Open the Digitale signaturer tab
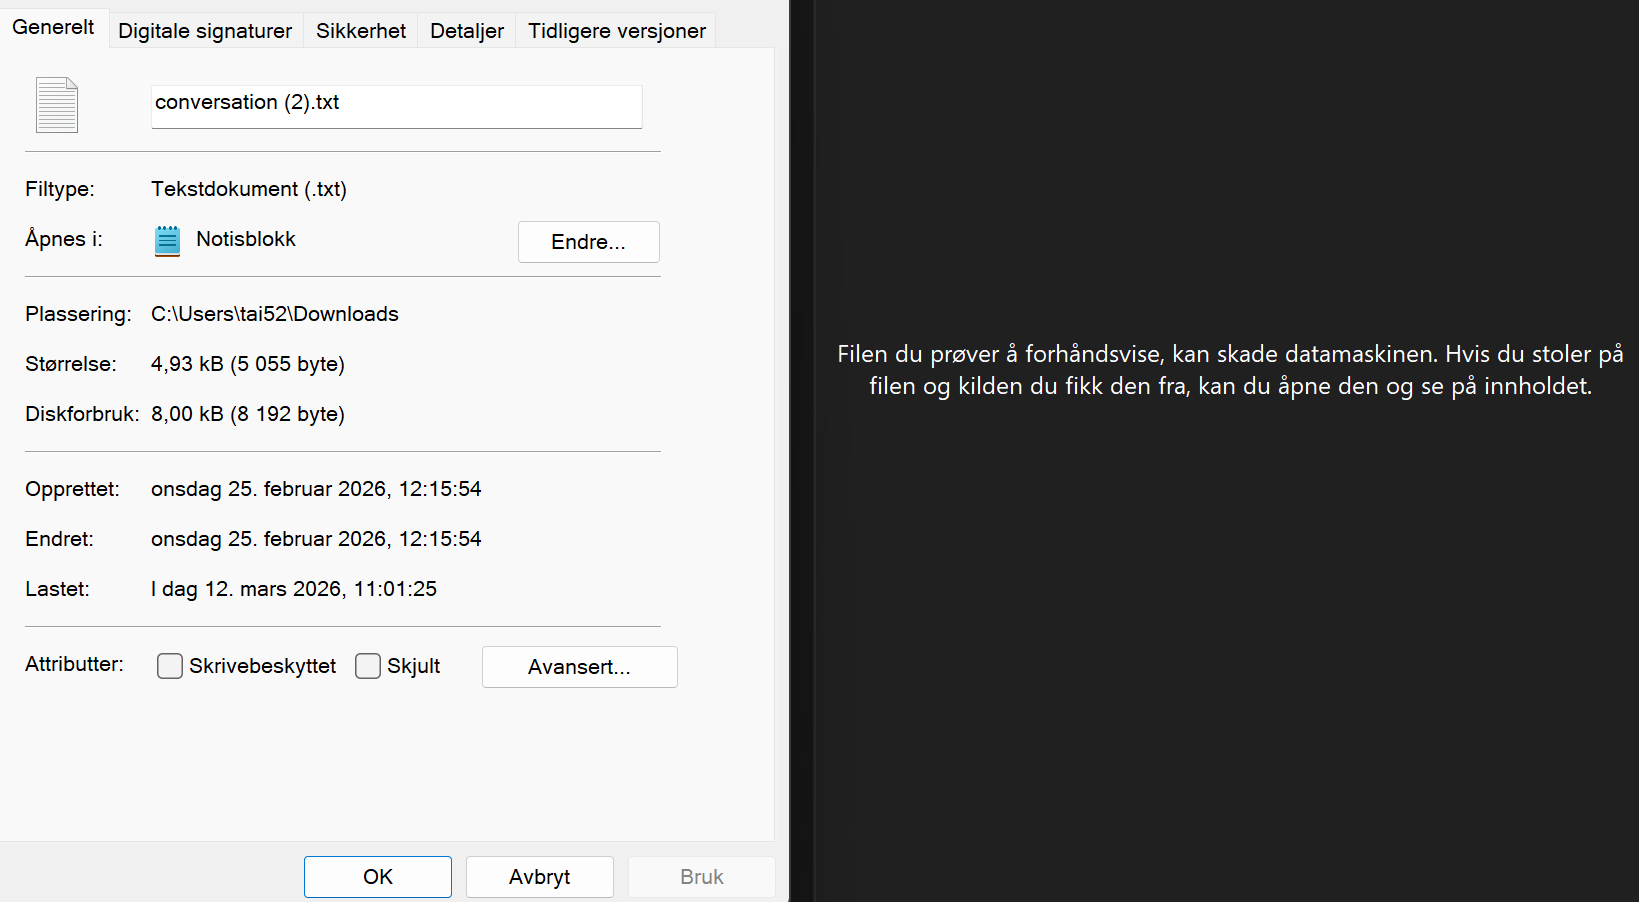The width and height of the screenshot is (1639, 902). point(205,31)
